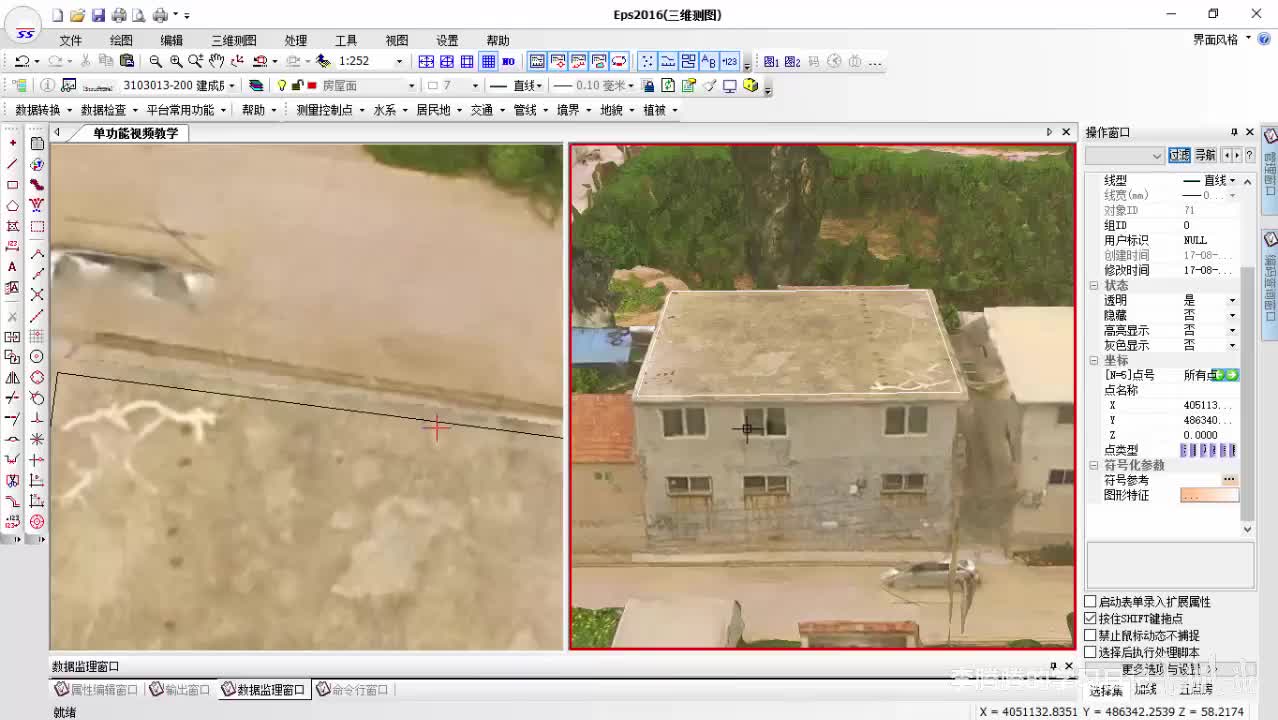Select the Pan hand tool
The image size is (1278, 720).
point(216,61)
